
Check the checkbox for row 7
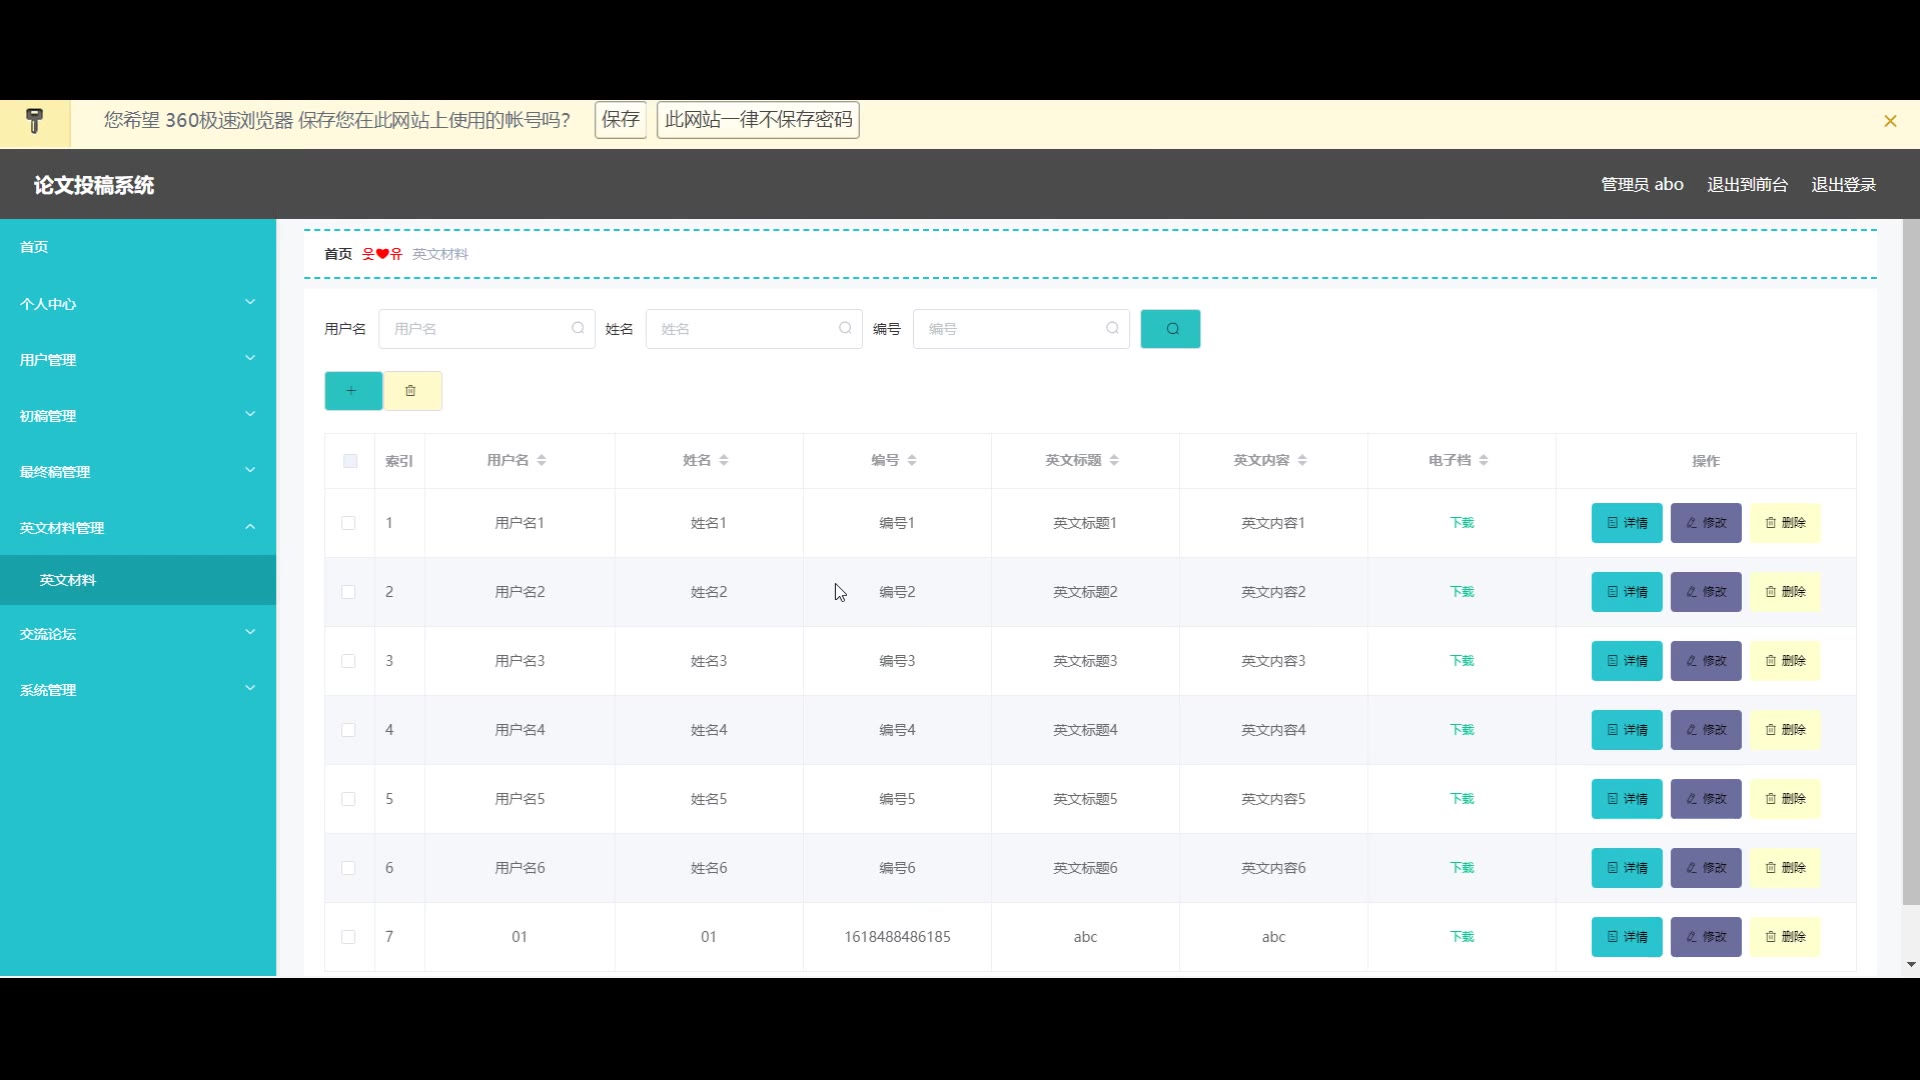[348, 937]
